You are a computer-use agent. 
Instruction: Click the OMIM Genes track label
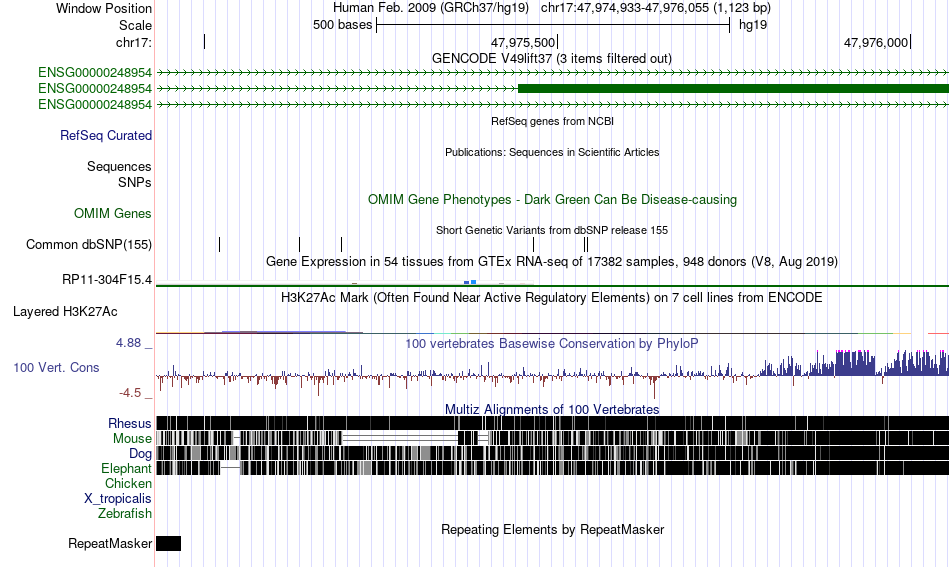(x=113, y=214)
